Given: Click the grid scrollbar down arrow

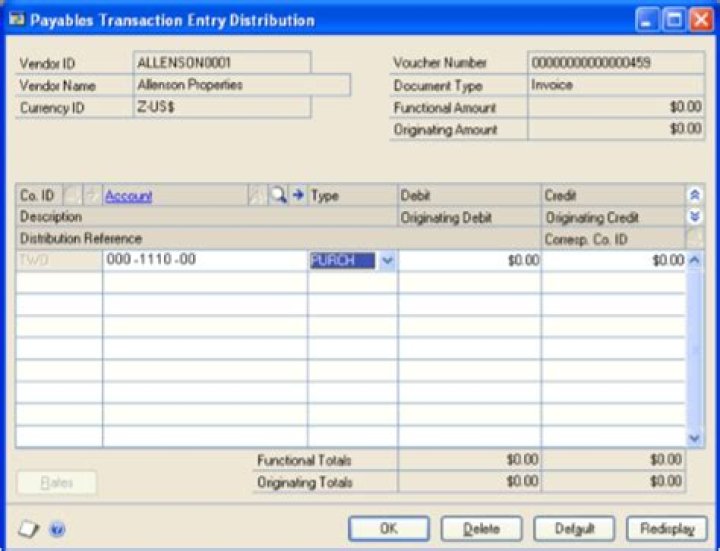Looking at the screenshot, I should click(x=696, y=437).
